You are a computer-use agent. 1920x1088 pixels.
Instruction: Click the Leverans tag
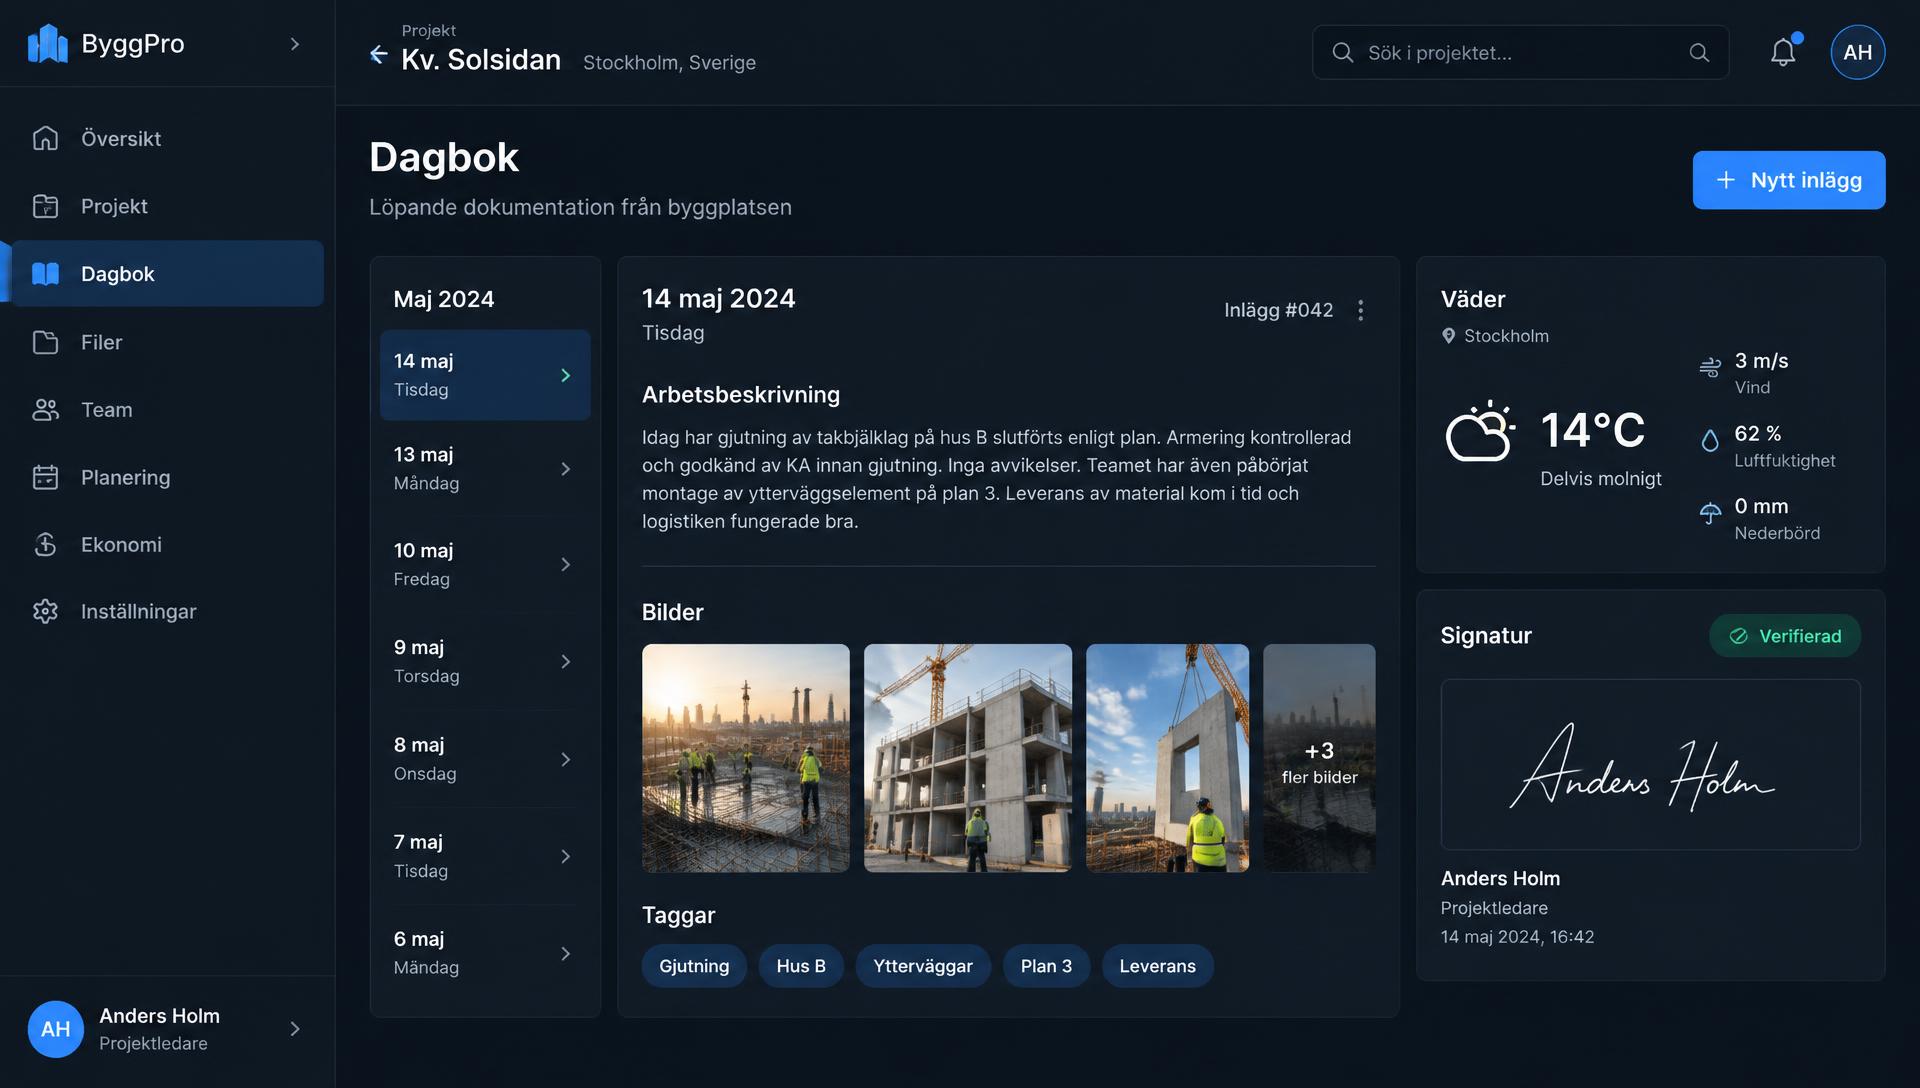pos(1158,966)
